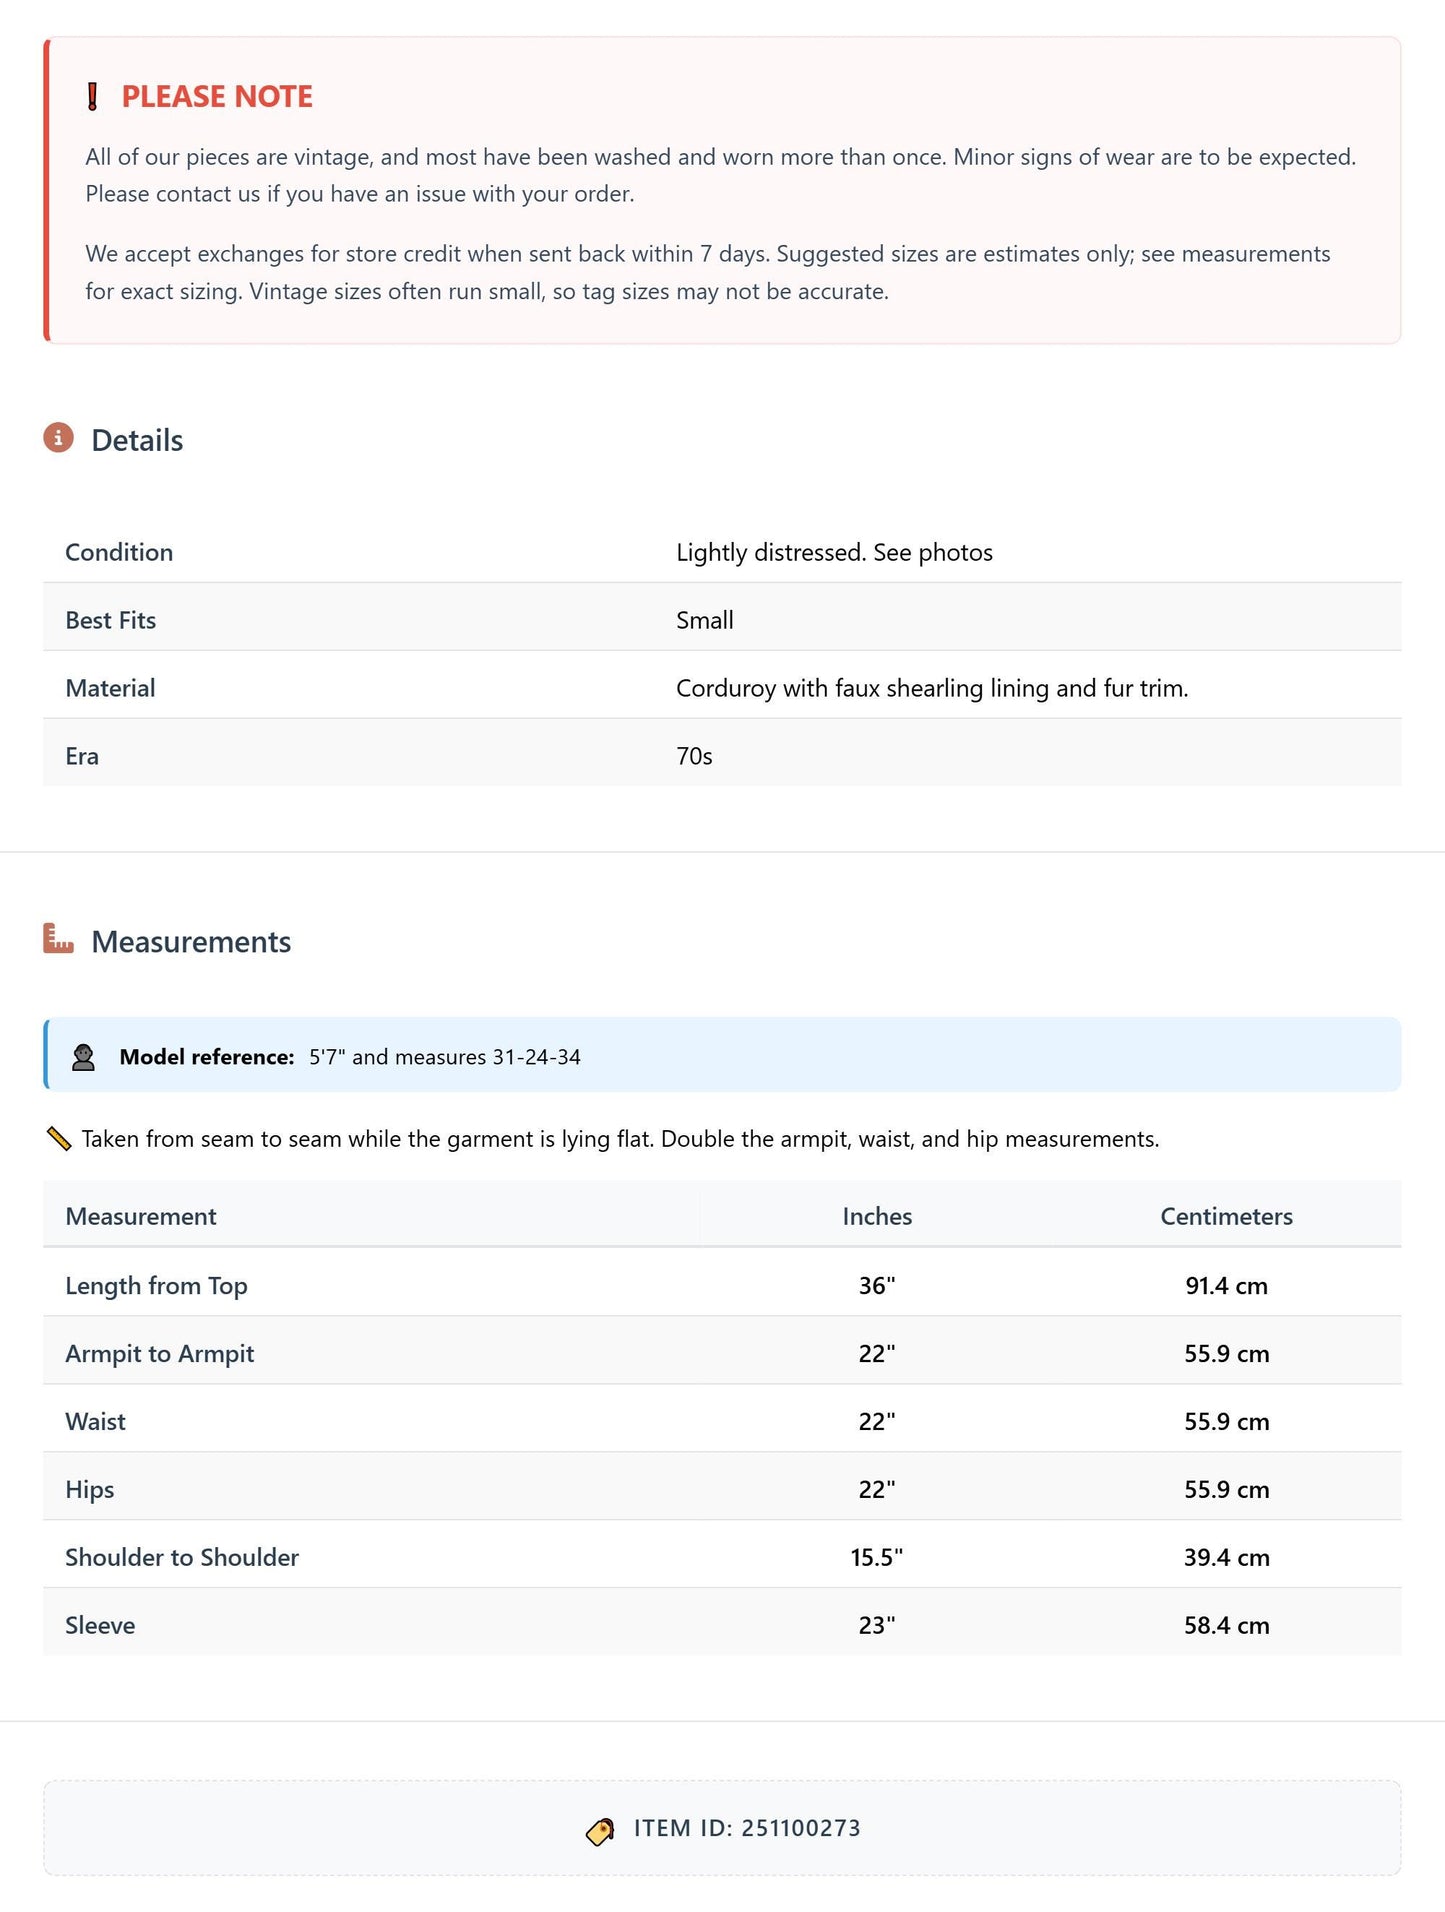The height and width of the screenshot is (1912, 1445).
Task: Click the yellow pencil ruler icon
Action: (59, 1139)
